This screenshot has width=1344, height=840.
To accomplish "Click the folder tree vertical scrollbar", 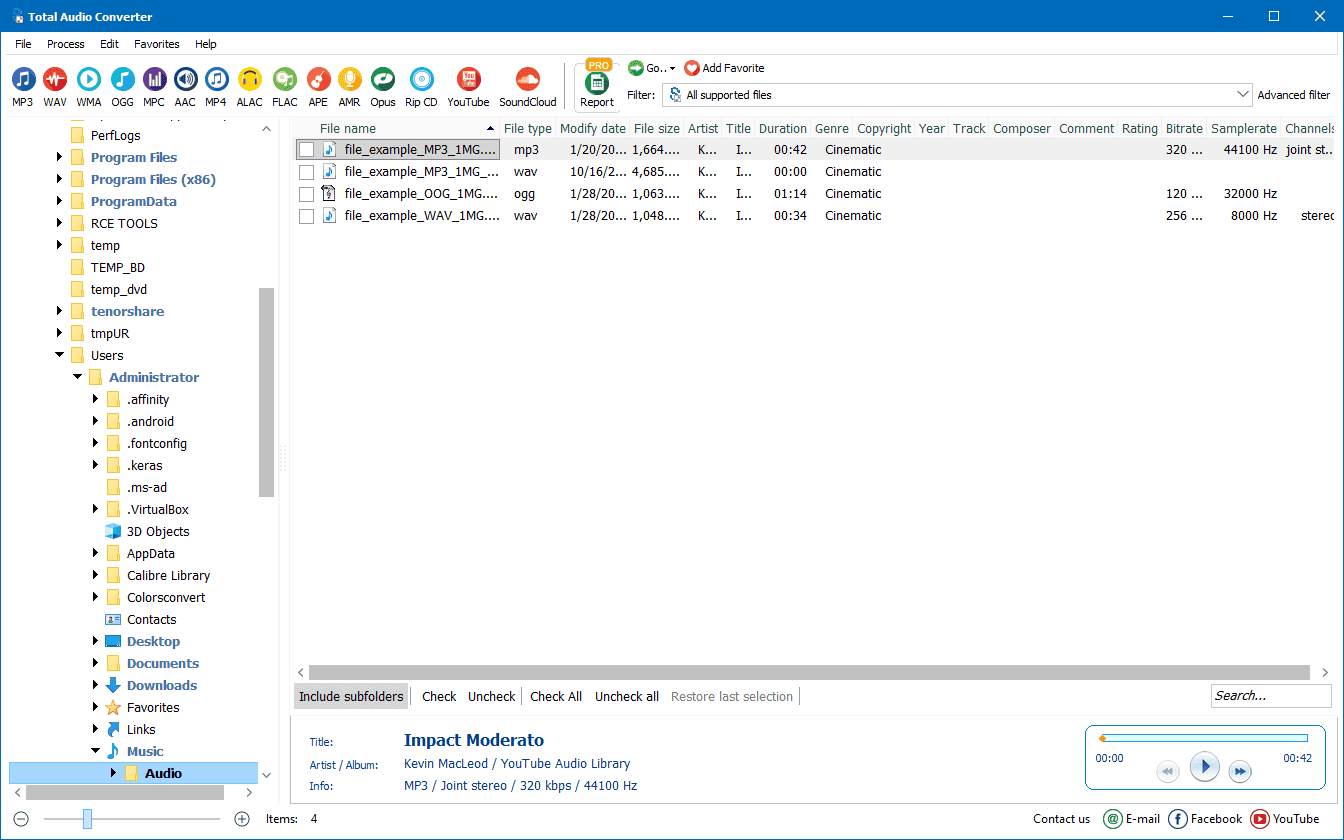I will click(x=266, y=392).
